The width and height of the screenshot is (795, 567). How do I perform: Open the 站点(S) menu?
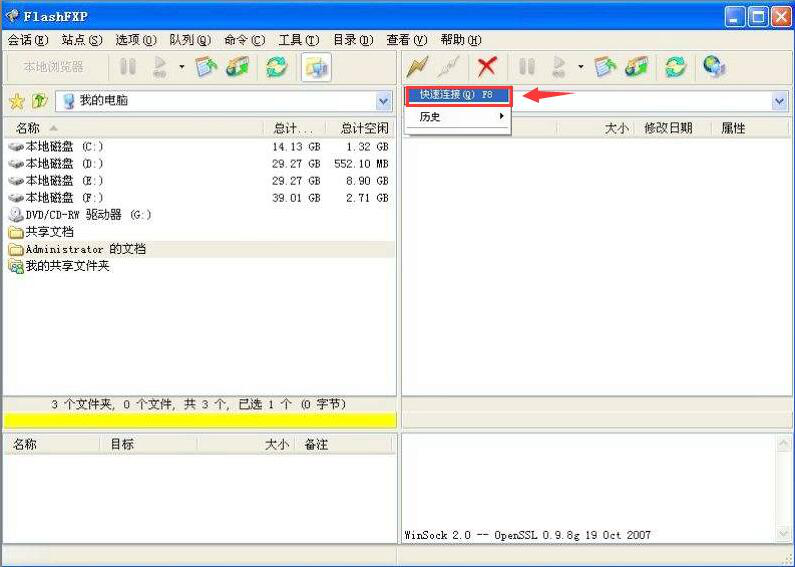(x=82, y=40)
